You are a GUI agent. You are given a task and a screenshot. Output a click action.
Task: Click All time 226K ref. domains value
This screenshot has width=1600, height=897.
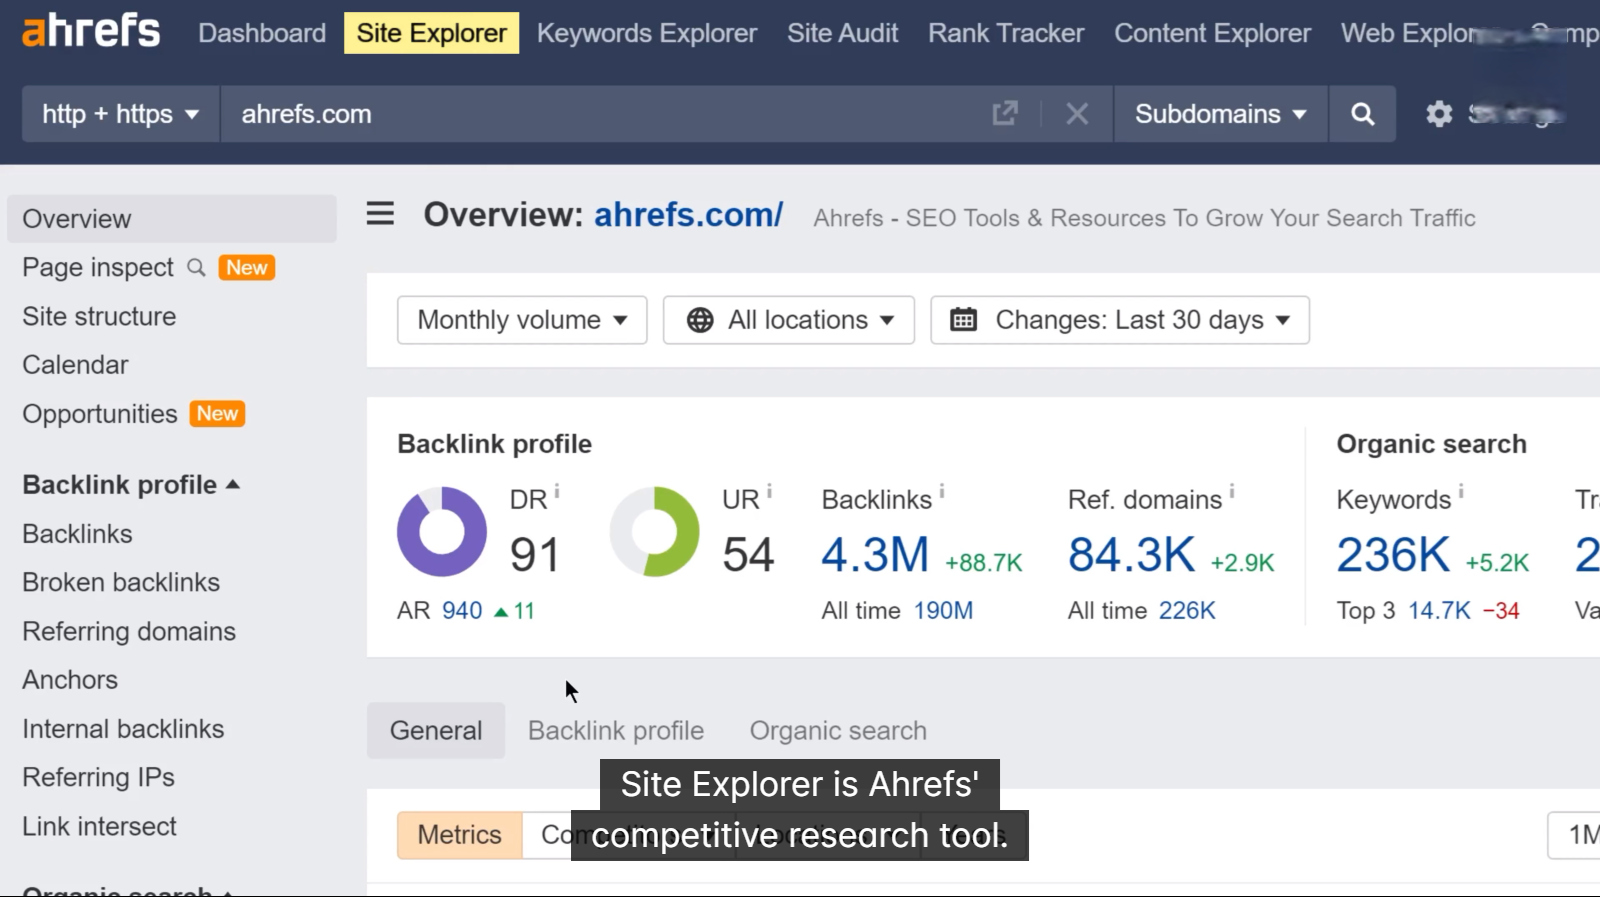tap(1187, 611)
